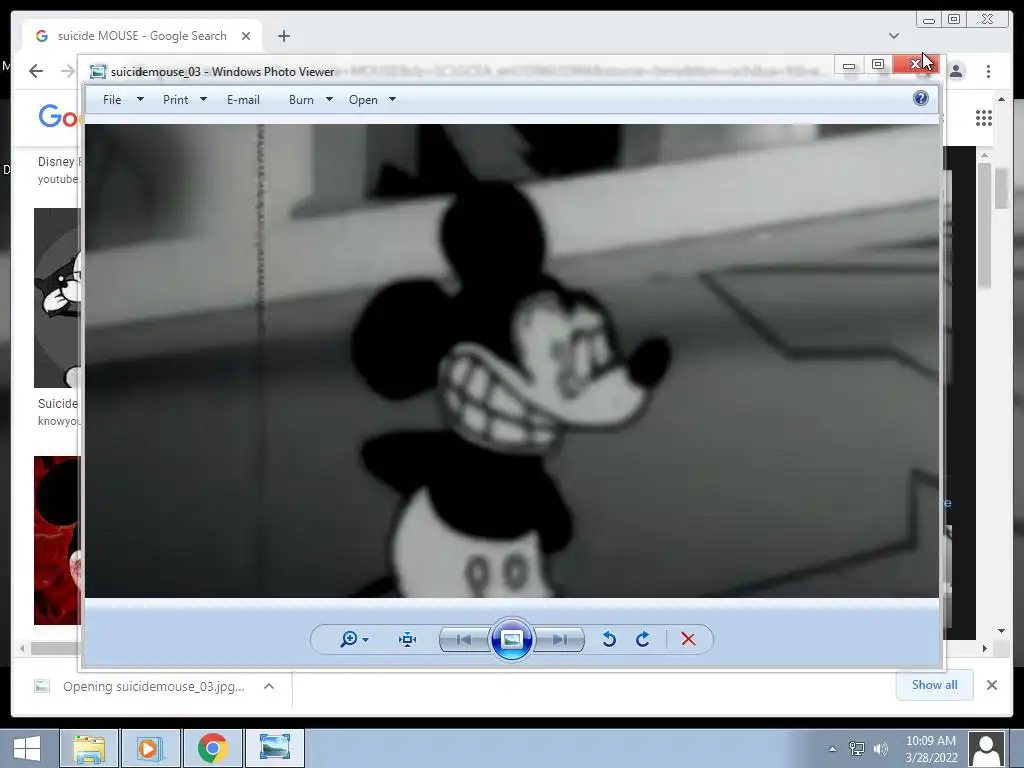
Task: Expand the zoom control dropdown arrow
Action: [x=366, y=640]
